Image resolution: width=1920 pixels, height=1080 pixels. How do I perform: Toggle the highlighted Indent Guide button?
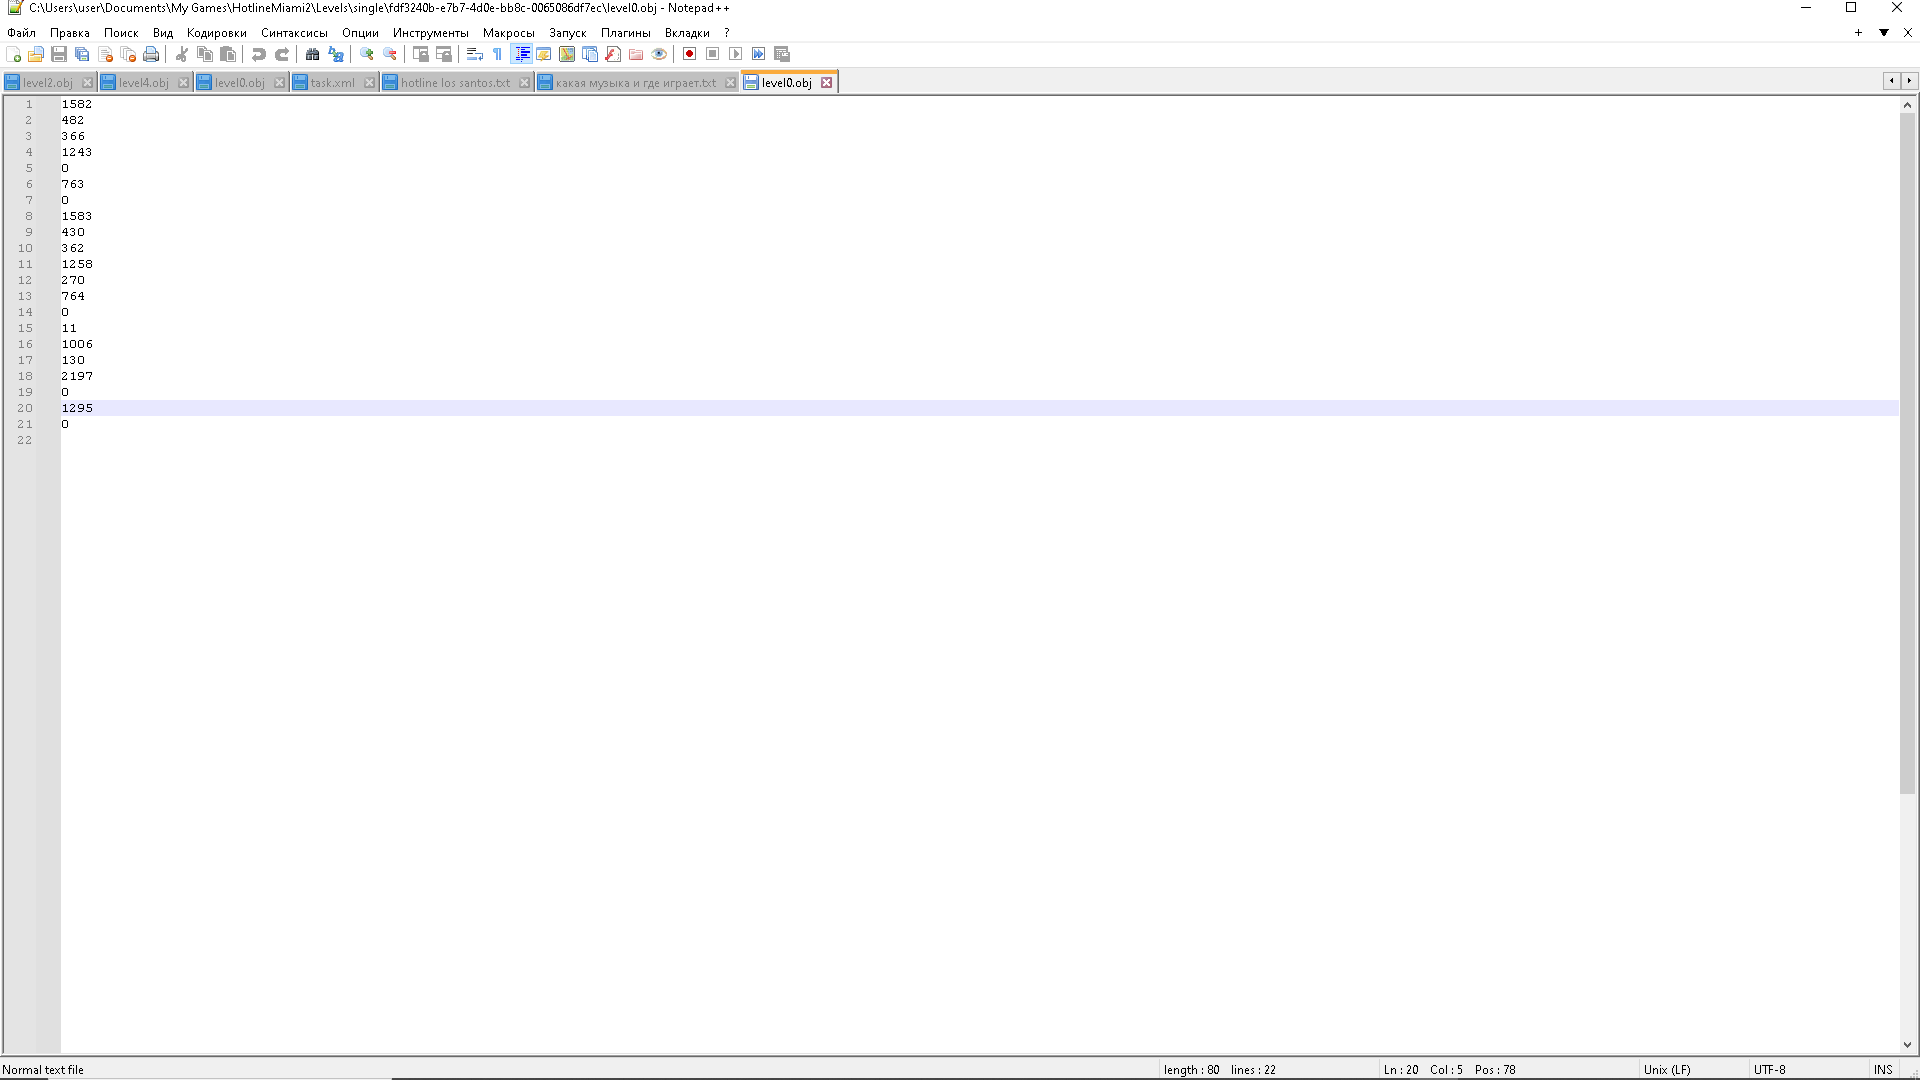521,54
